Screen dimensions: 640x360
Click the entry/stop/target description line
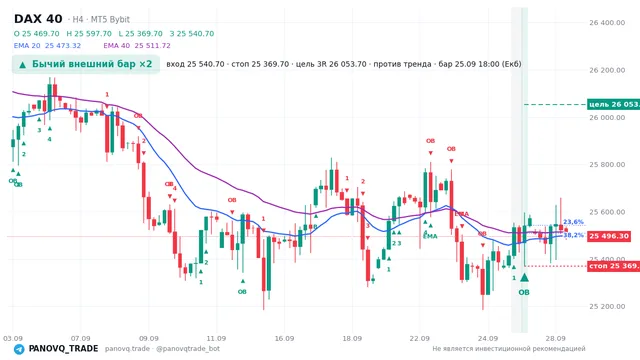[x=344, y=64]
